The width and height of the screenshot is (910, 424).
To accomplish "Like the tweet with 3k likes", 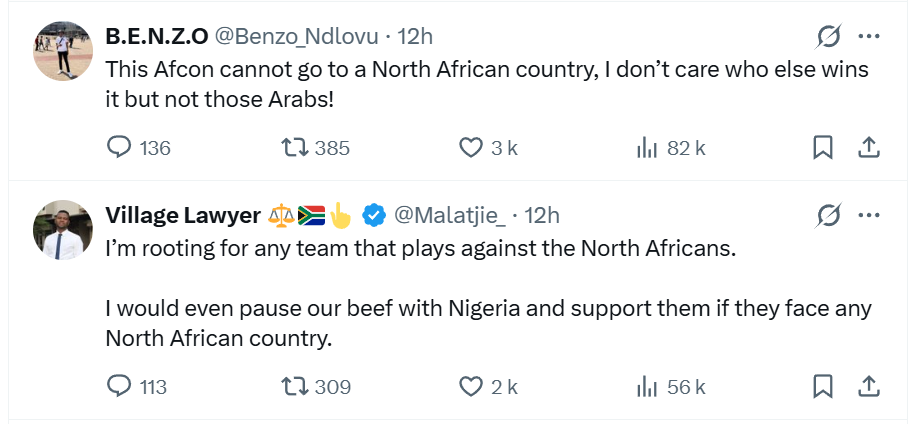I will point(471,148).
